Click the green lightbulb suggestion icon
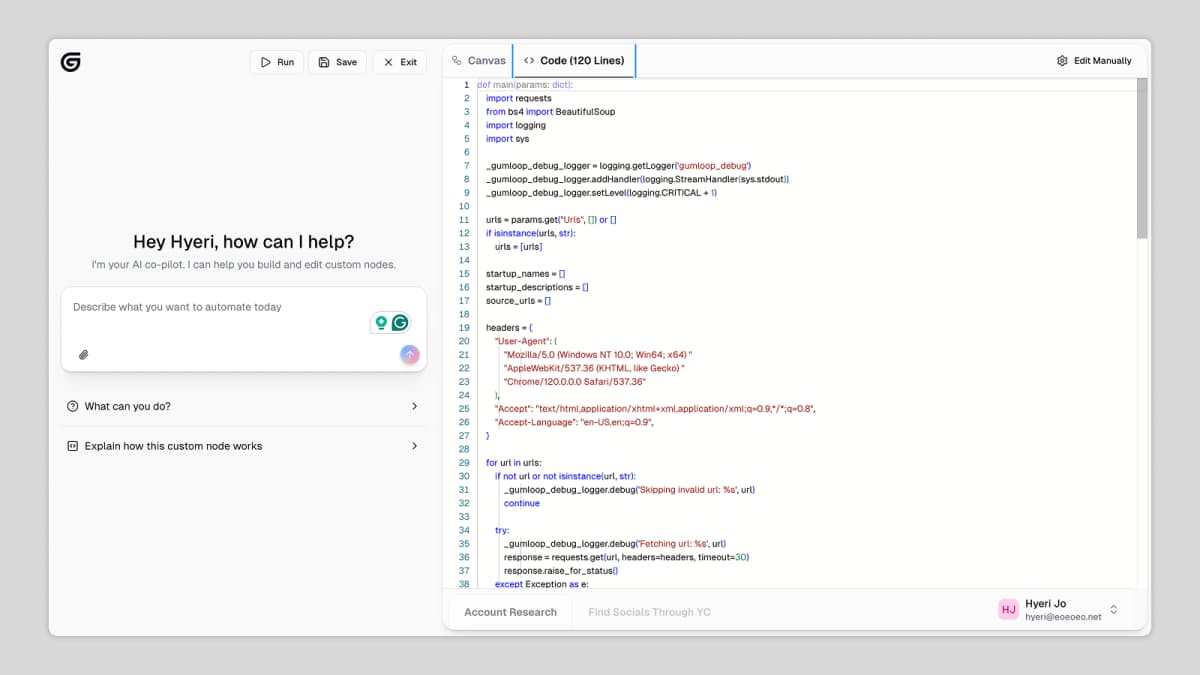This screenshot has height=675, width=1200. (380, 322)
